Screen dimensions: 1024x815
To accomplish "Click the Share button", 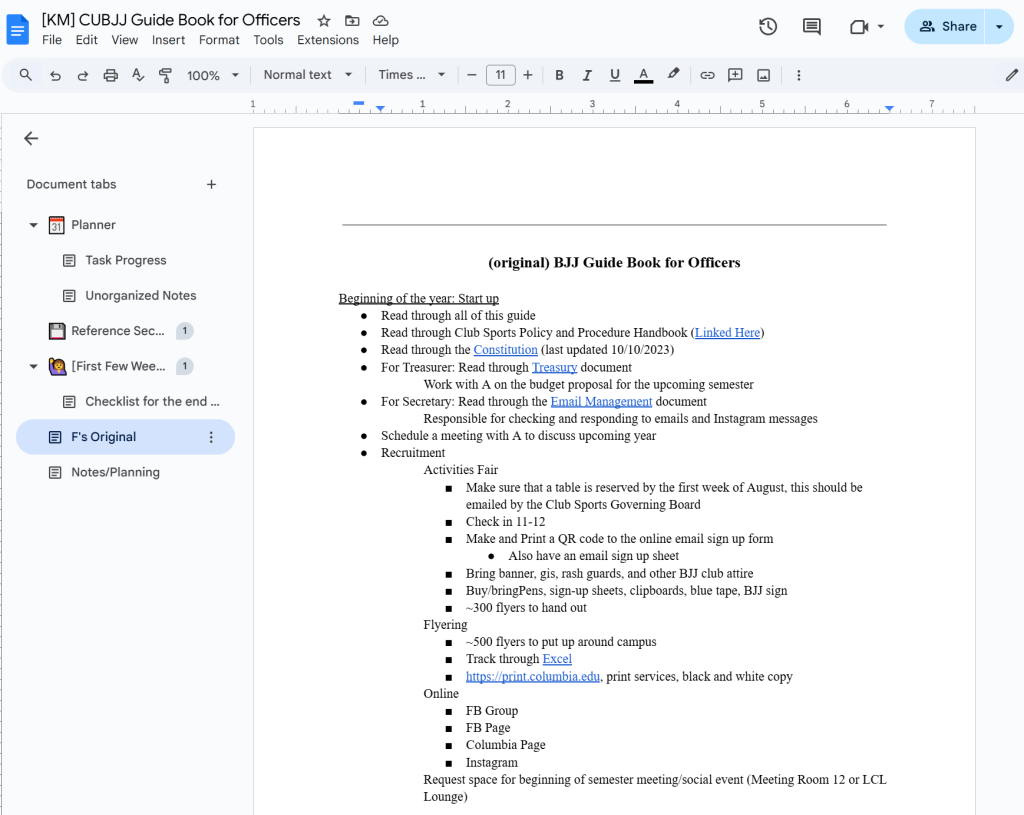I will tap(947, 27).
